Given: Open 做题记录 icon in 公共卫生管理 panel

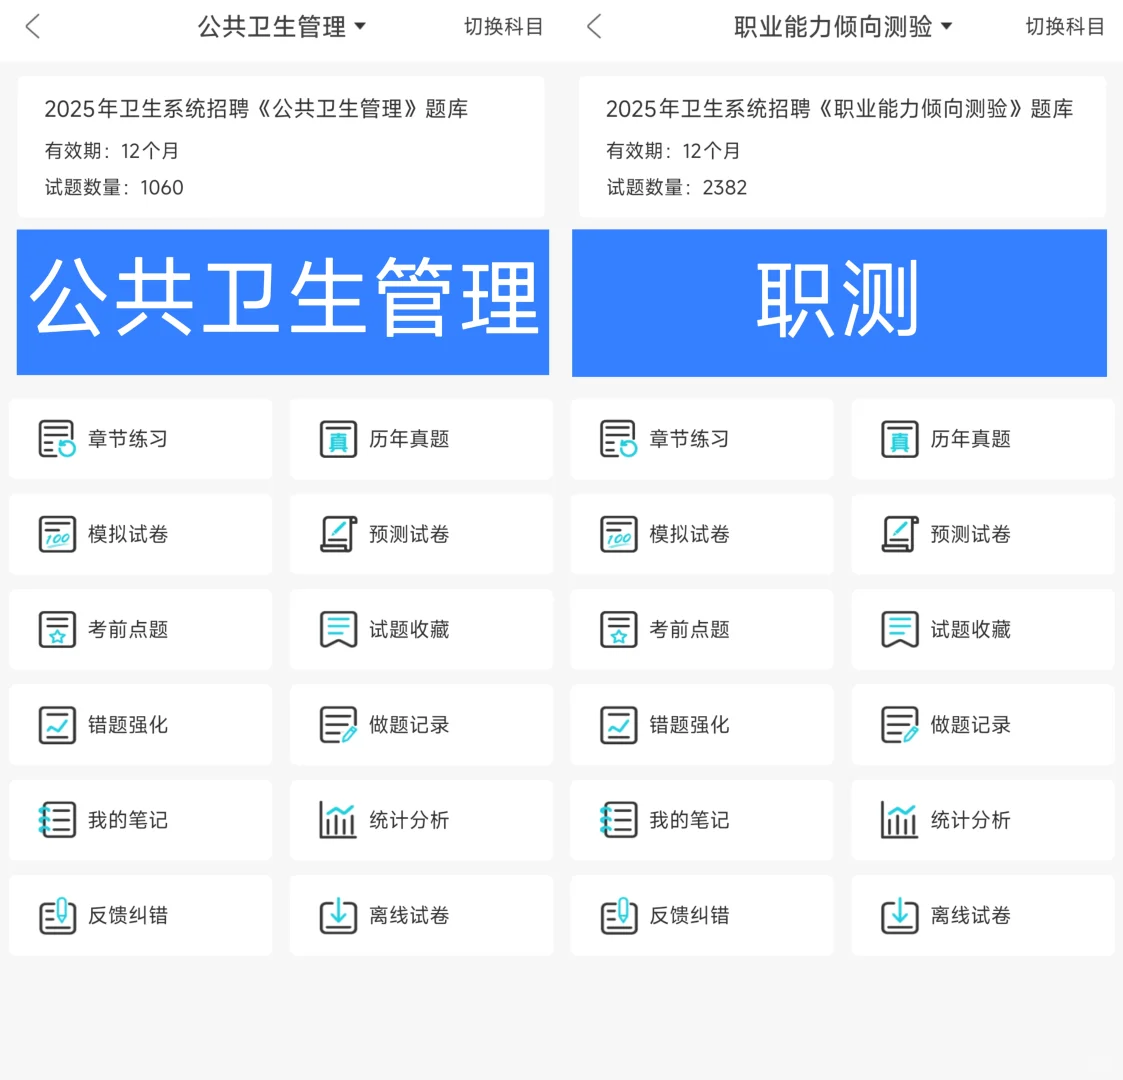Looking at the screenshot, I should pos(338,724).
